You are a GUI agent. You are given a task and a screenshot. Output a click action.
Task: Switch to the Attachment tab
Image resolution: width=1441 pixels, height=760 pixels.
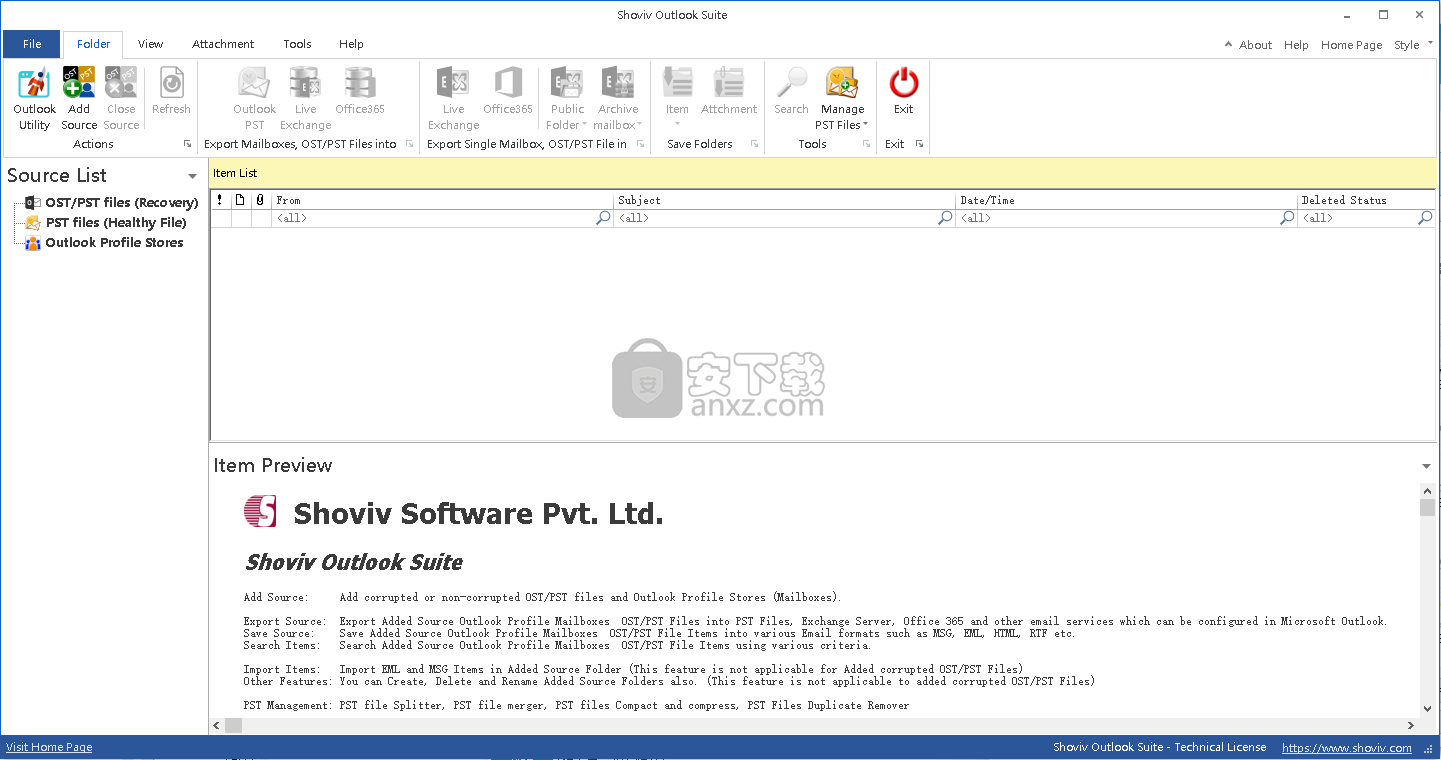[x=223, y=44]
